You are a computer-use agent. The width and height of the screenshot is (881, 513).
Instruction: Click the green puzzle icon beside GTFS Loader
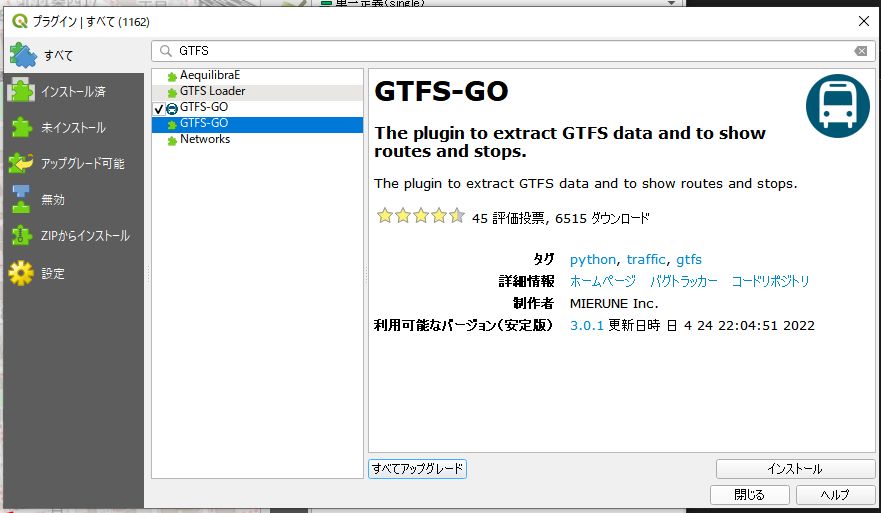tap(172, 92)
